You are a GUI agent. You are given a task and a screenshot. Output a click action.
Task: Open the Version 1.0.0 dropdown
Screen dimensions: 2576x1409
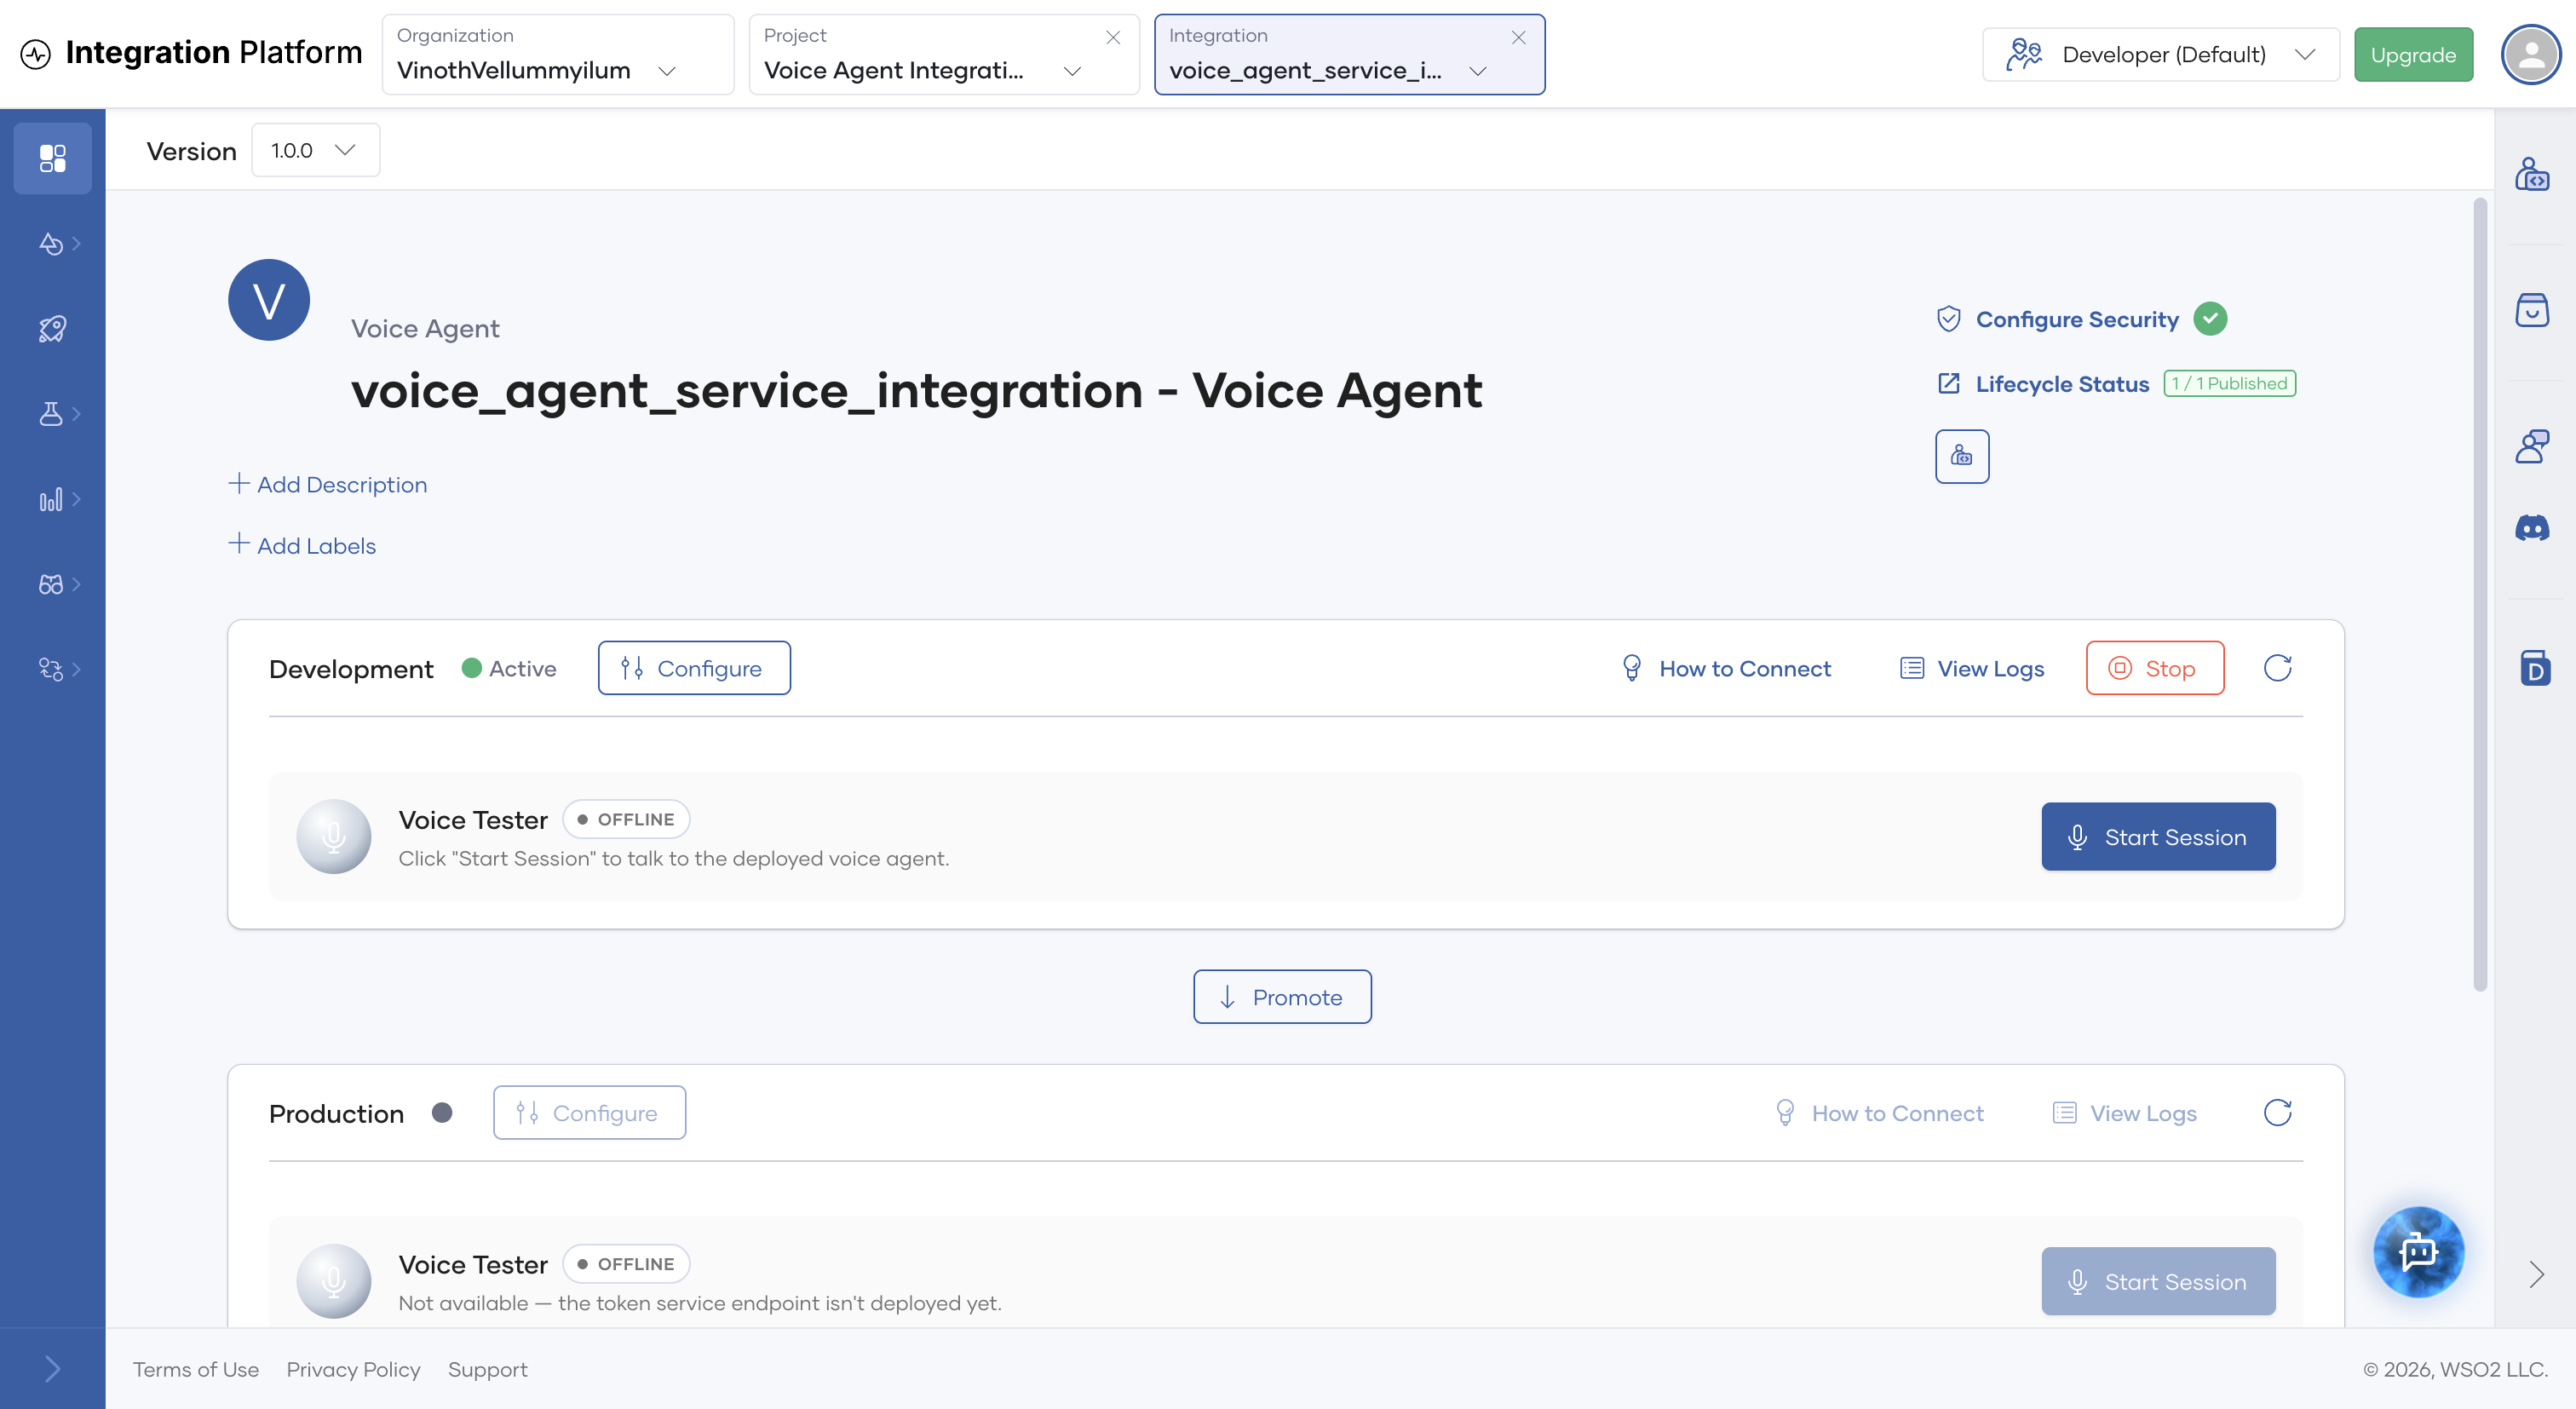(315, 150)
